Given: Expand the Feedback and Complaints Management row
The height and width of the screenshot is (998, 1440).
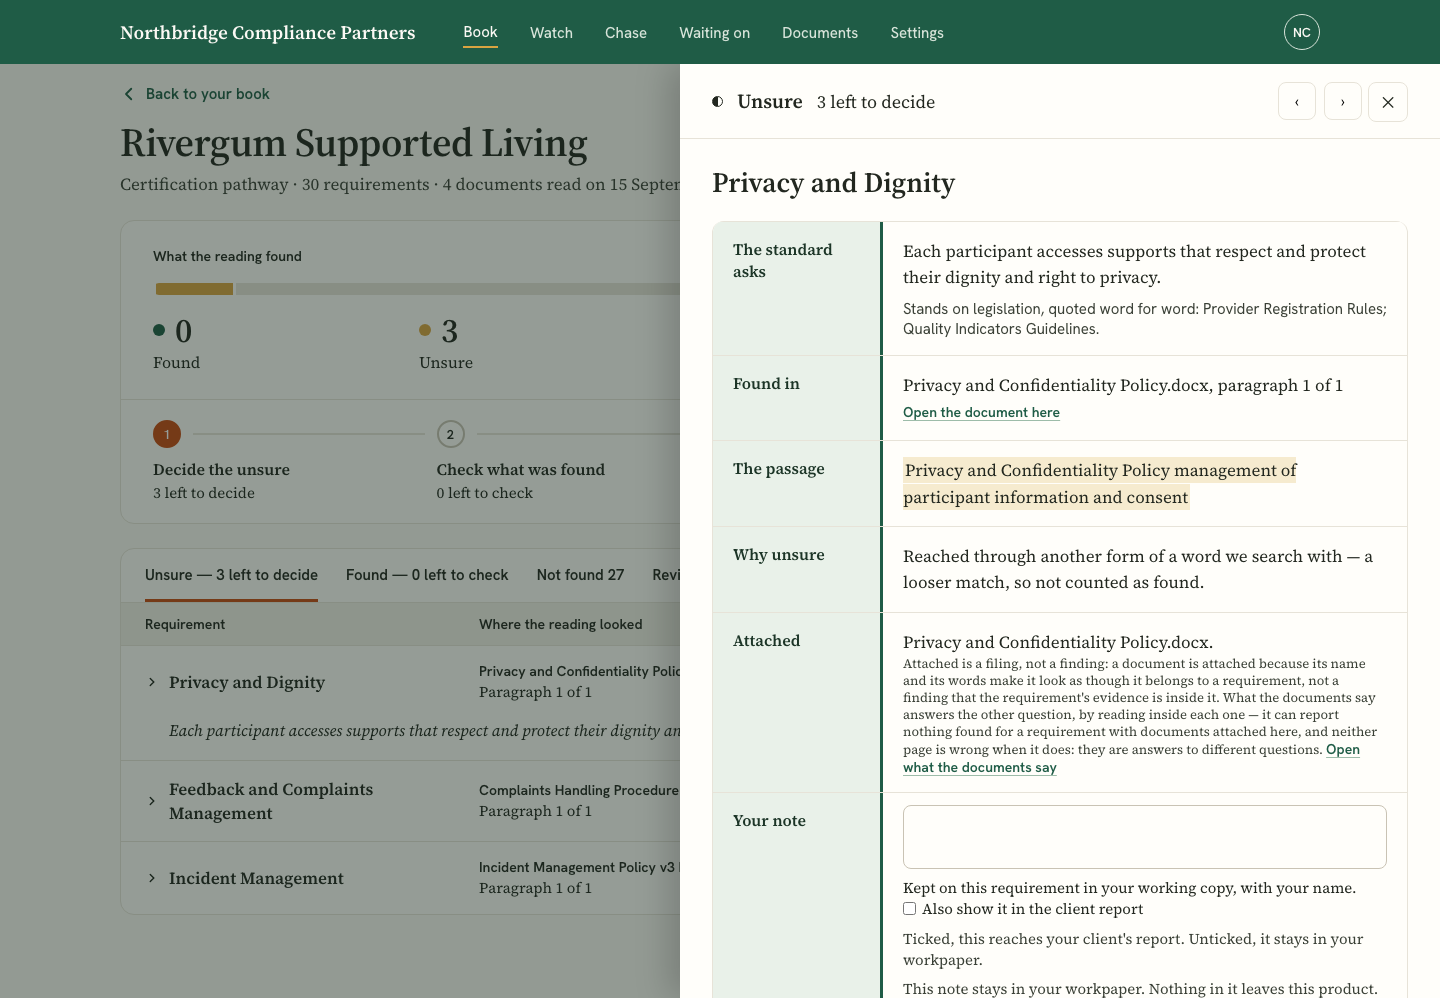Looking at the screenshot, I should 152,801.
